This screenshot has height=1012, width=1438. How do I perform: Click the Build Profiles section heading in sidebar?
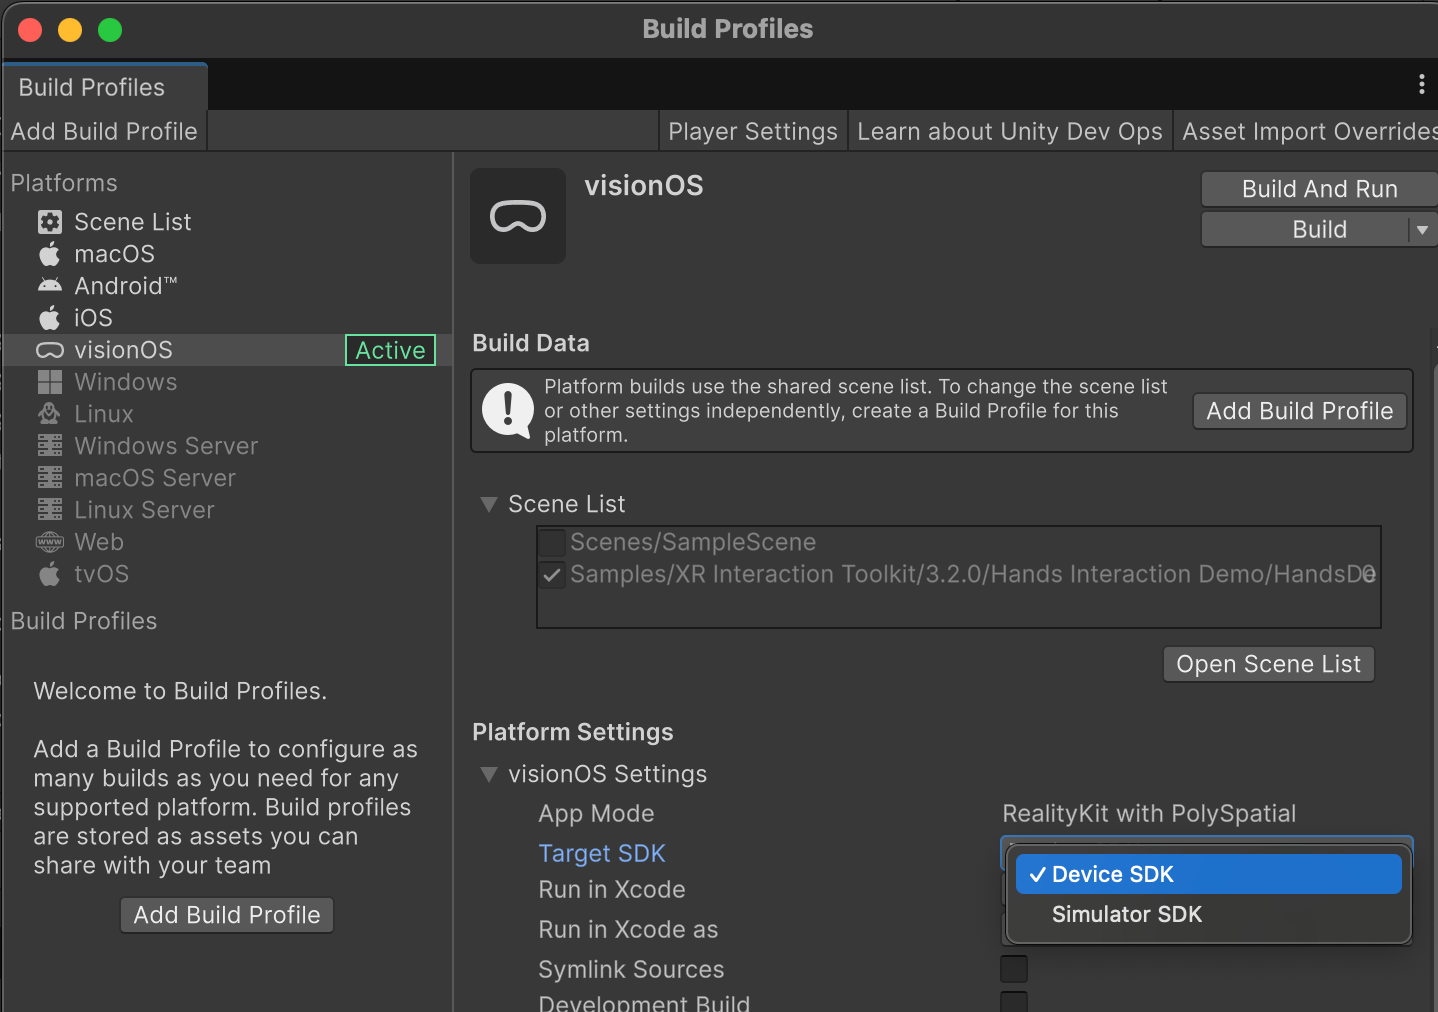[84, 621]
